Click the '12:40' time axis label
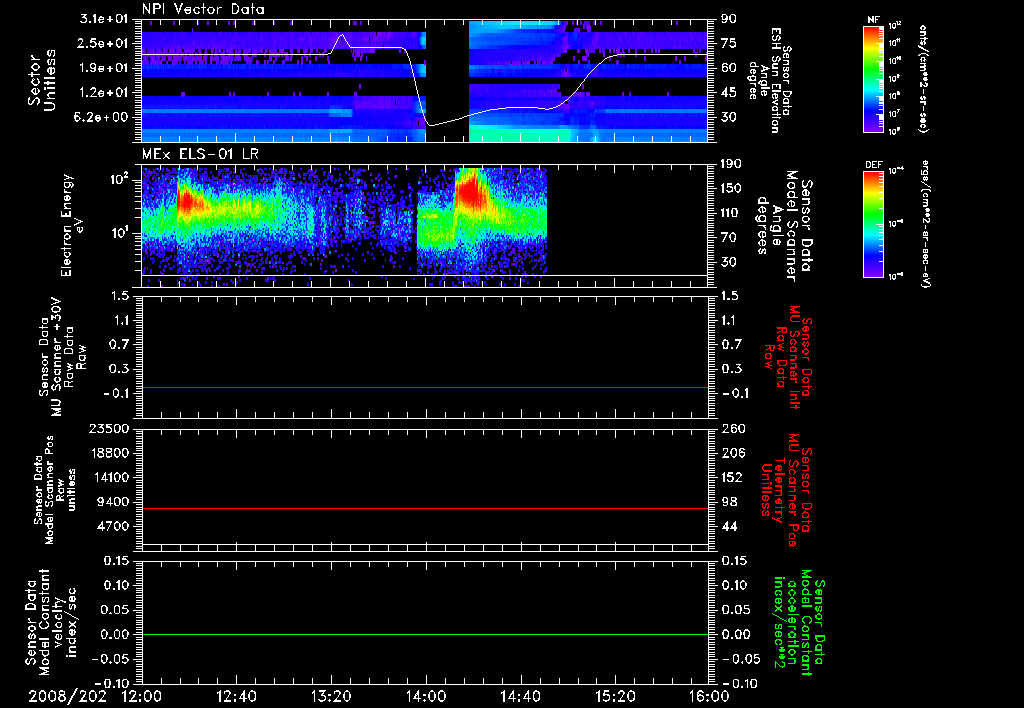 236,696
